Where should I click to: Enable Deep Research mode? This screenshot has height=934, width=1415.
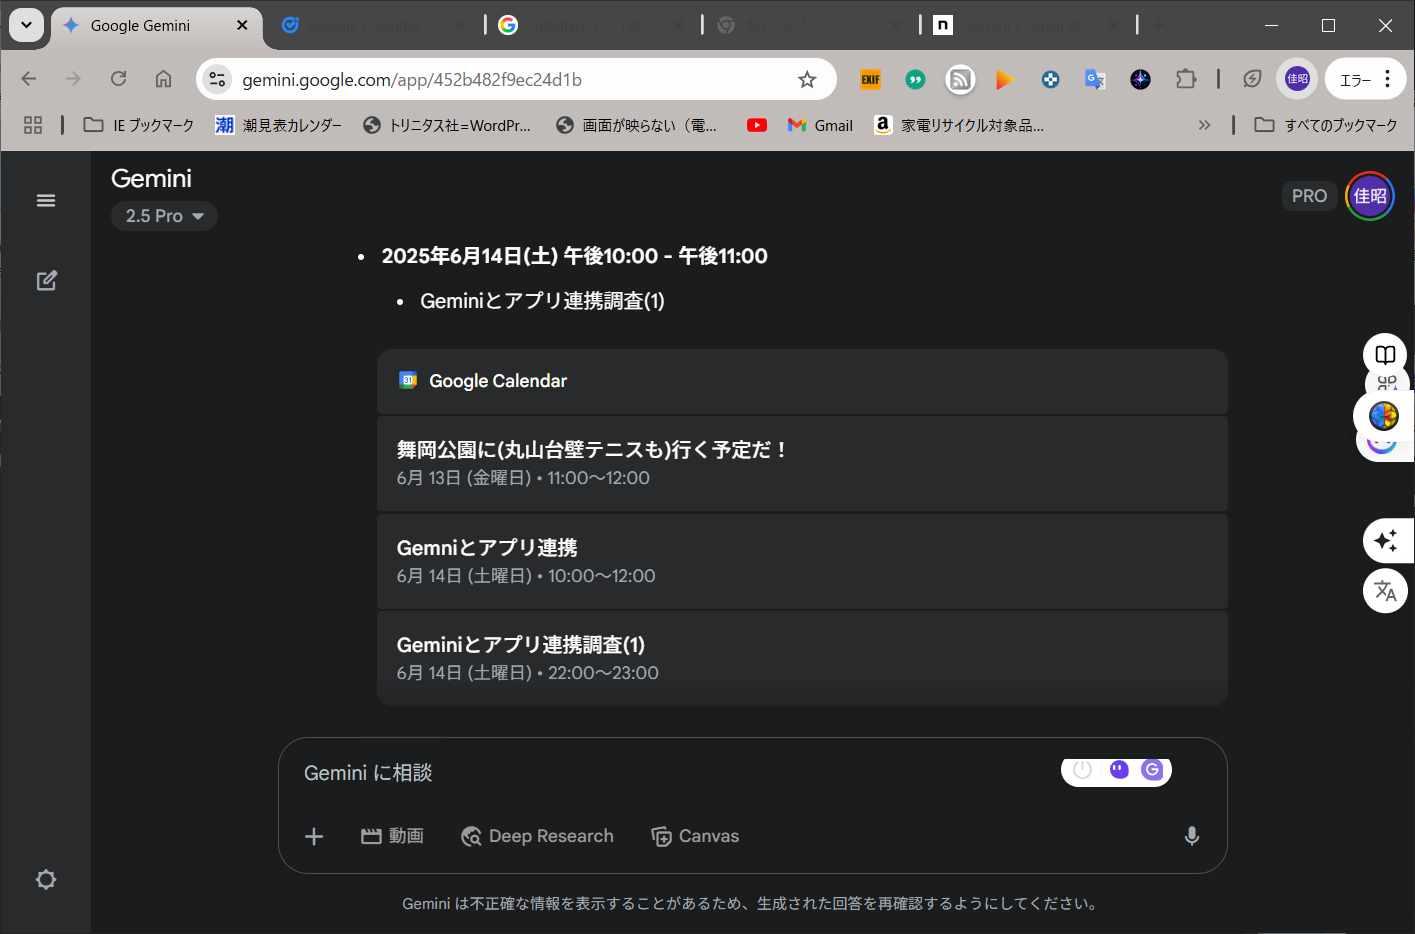537,836
